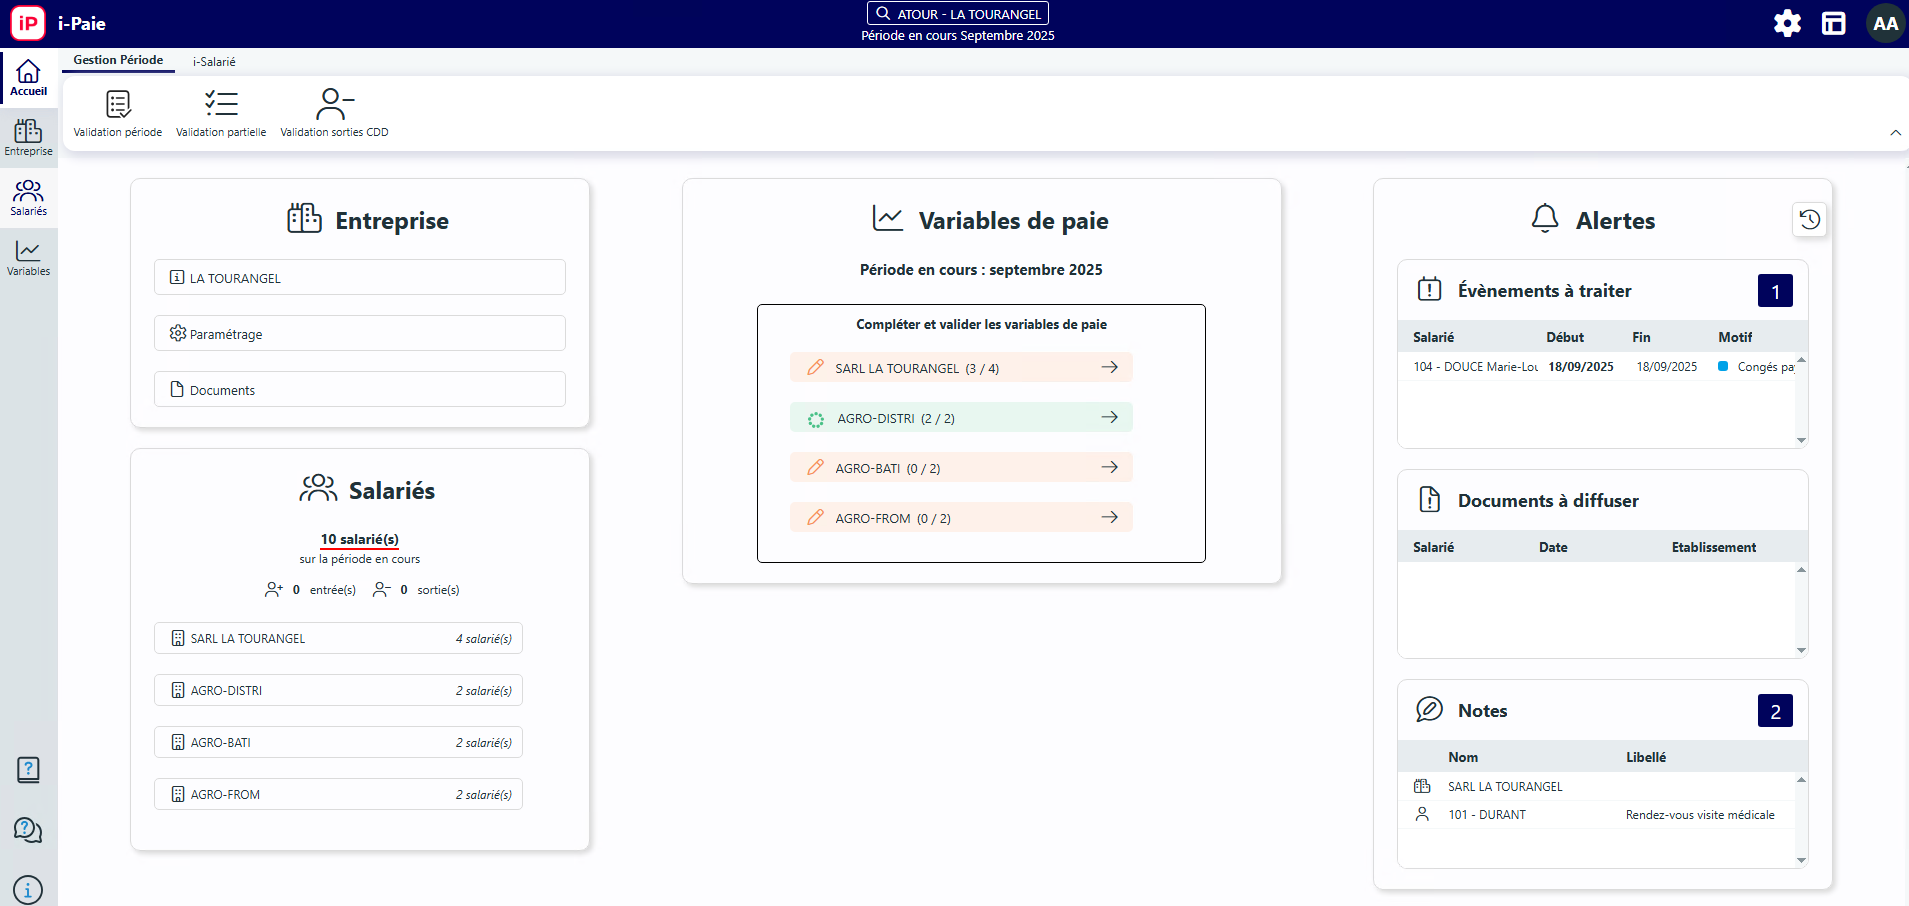This screenshot has width=1909, height=906.
Task: Open the Paramétrage button
Action: pos(360,333)
